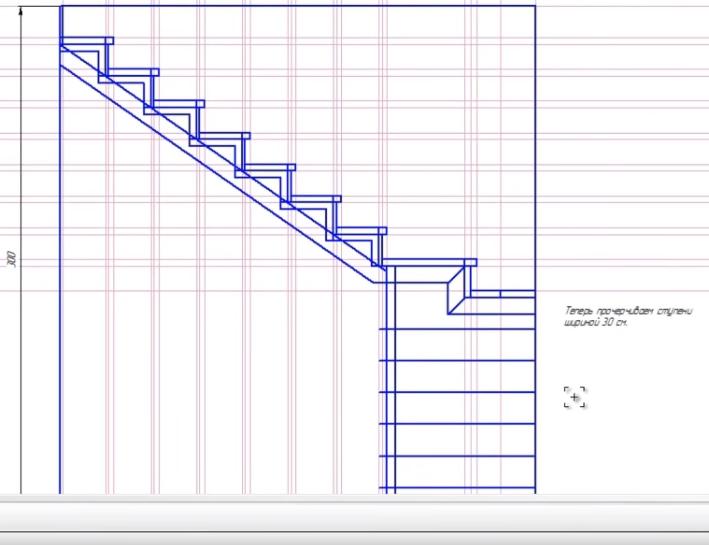The height and width of the screenshot is (545, 709).
Task: Click the 300 dimension value text
Action: (x=12, y=260)
